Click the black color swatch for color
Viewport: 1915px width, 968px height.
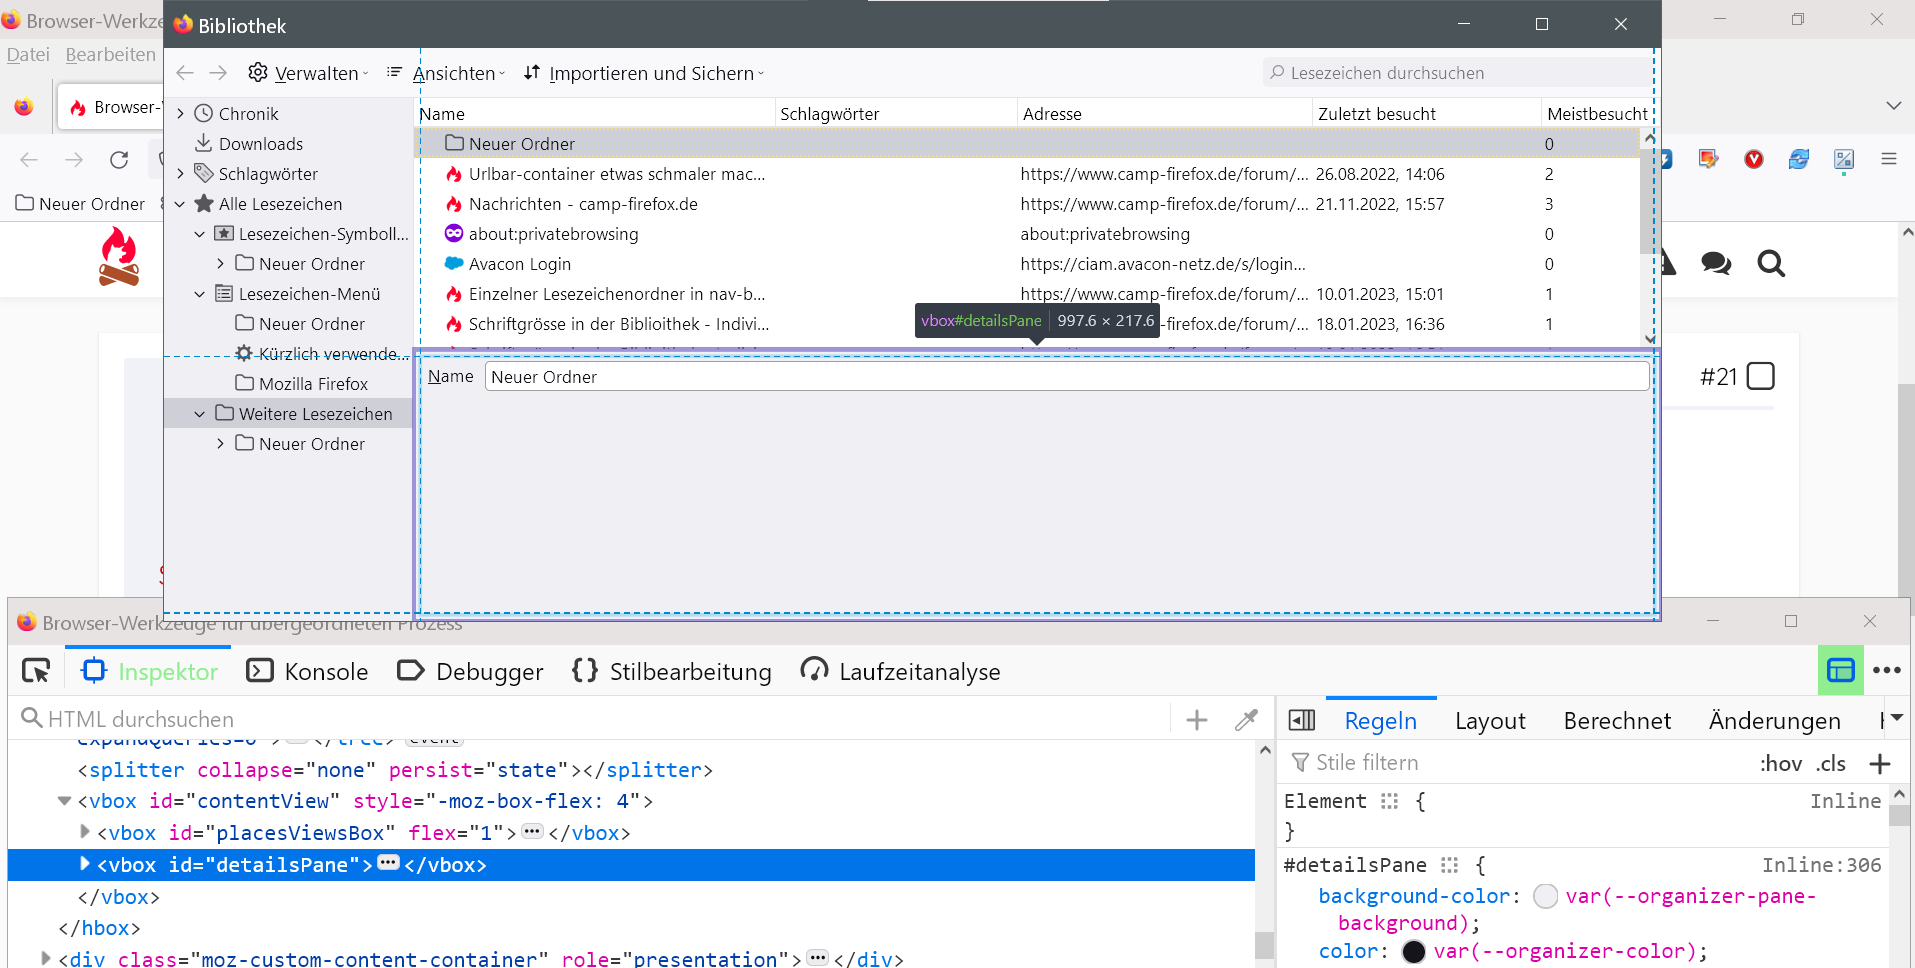pos(1413,951)
